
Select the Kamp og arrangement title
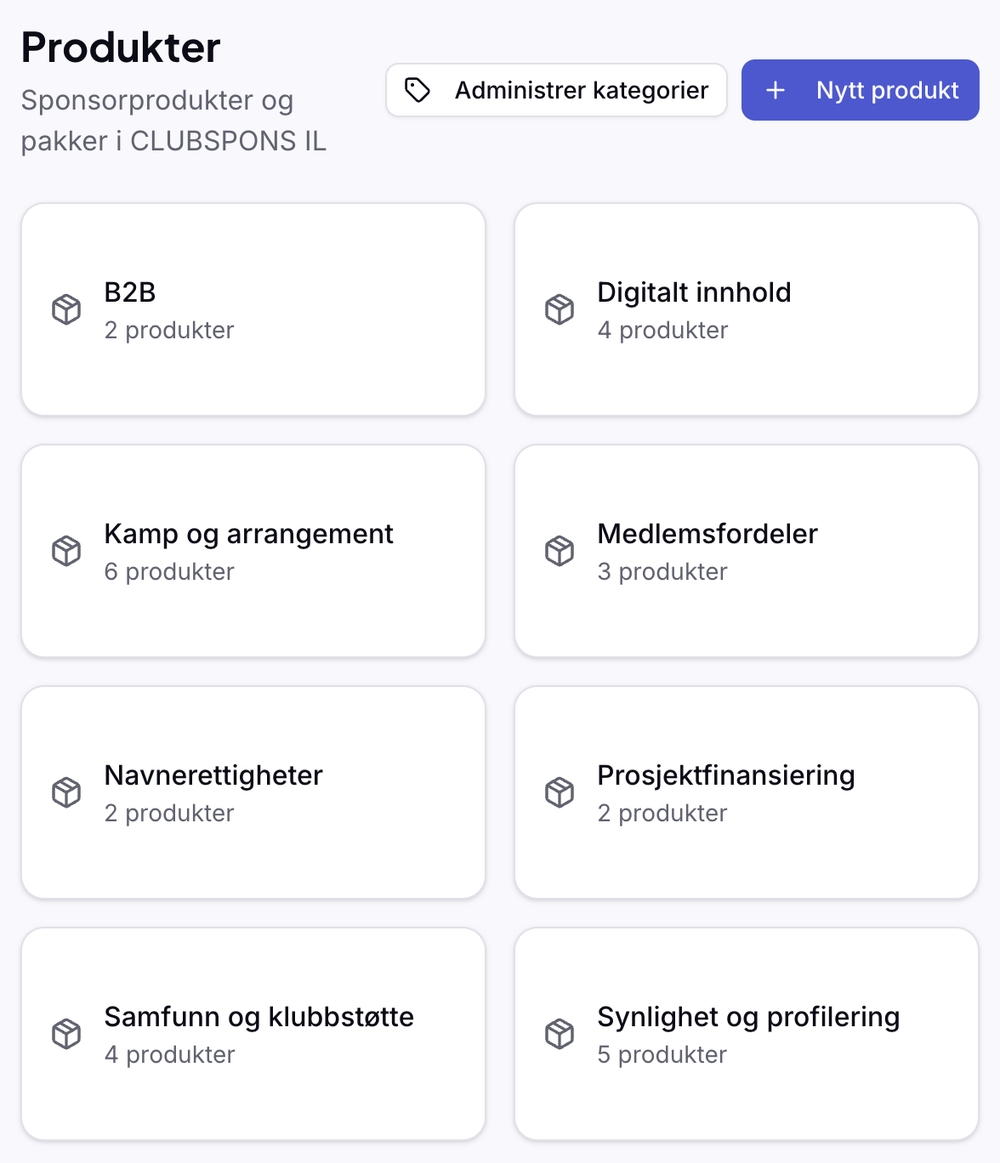click(249, 534)
